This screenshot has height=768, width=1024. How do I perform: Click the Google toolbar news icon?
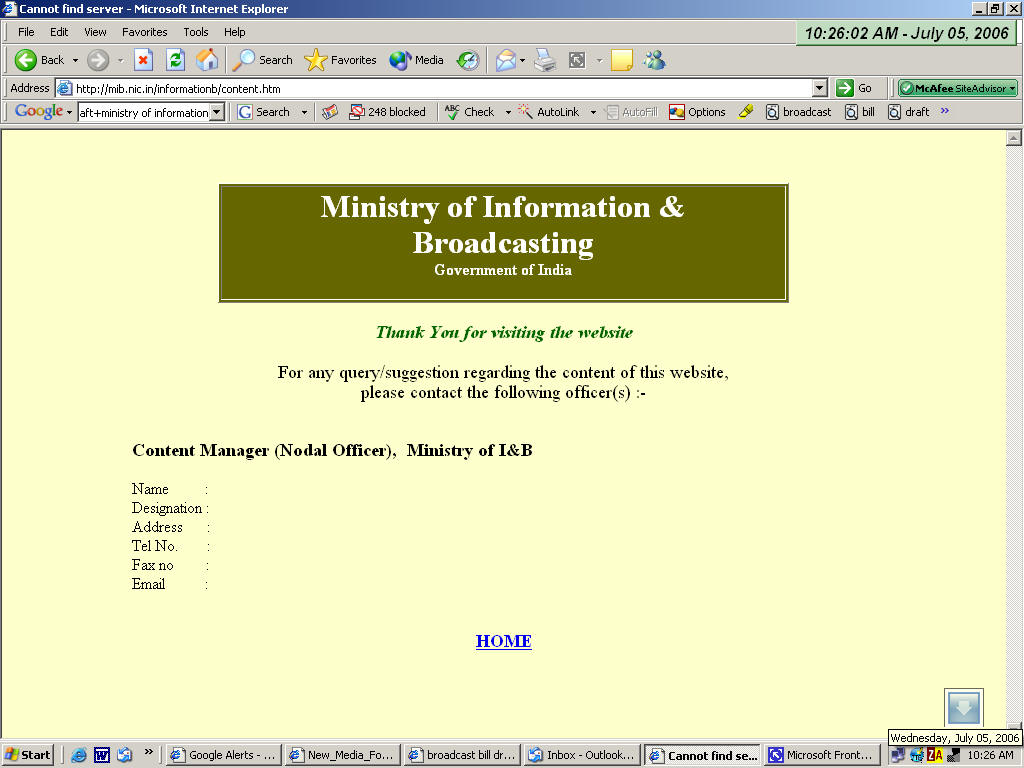tap(330, 112)
